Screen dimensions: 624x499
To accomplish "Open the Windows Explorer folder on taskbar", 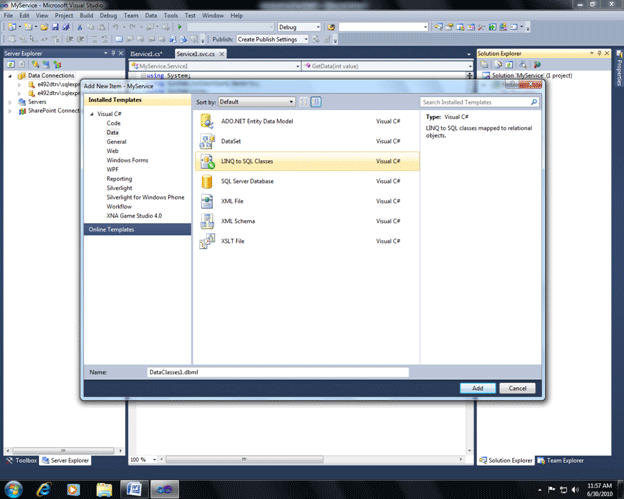I will pos(104,489).
